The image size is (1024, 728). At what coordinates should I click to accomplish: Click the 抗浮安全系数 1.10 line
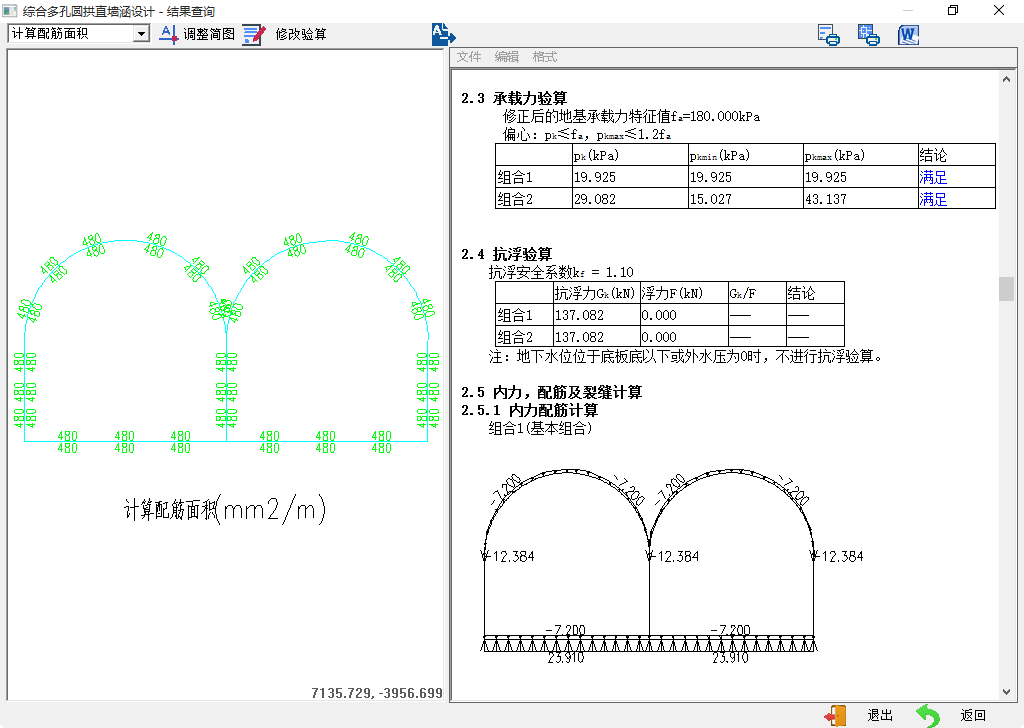point(561,272)
